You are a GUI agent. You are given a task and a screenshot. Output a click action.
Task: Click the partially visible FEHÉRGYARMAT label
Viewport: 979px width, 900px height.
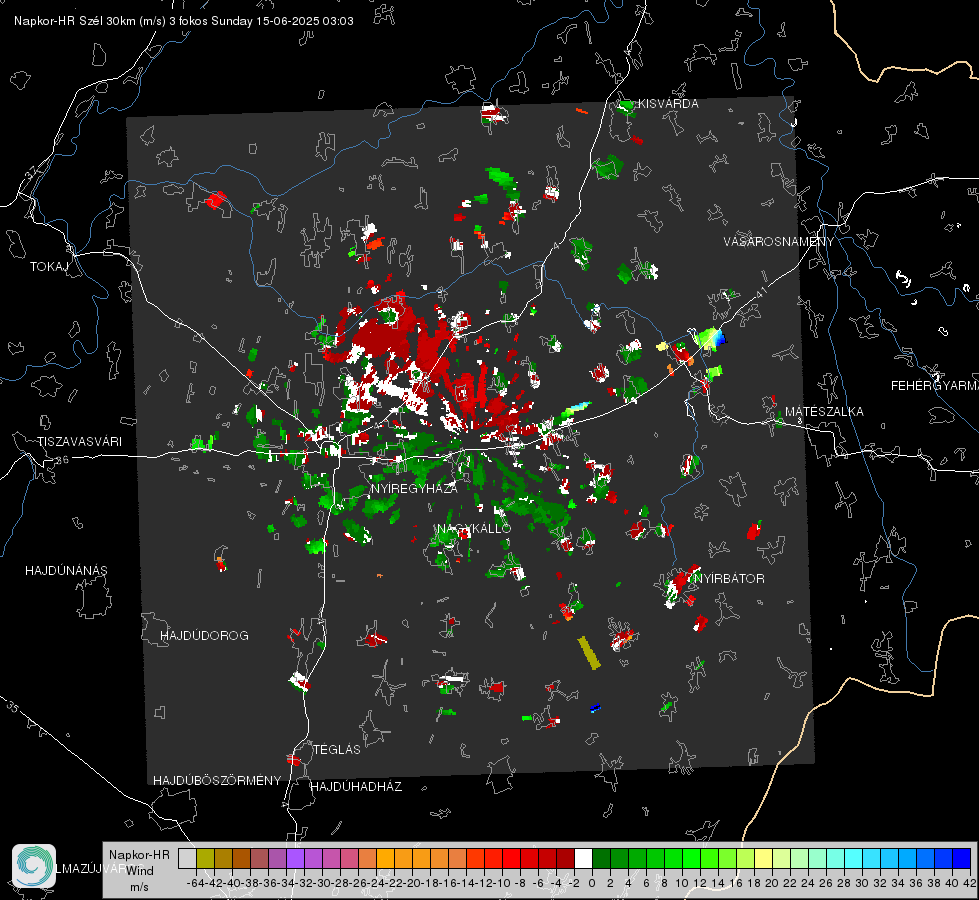pos(935,385)
